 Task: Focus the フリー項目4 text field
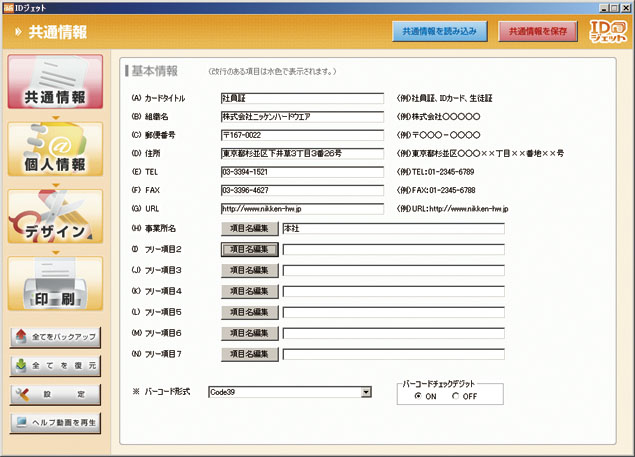point(393,291)
